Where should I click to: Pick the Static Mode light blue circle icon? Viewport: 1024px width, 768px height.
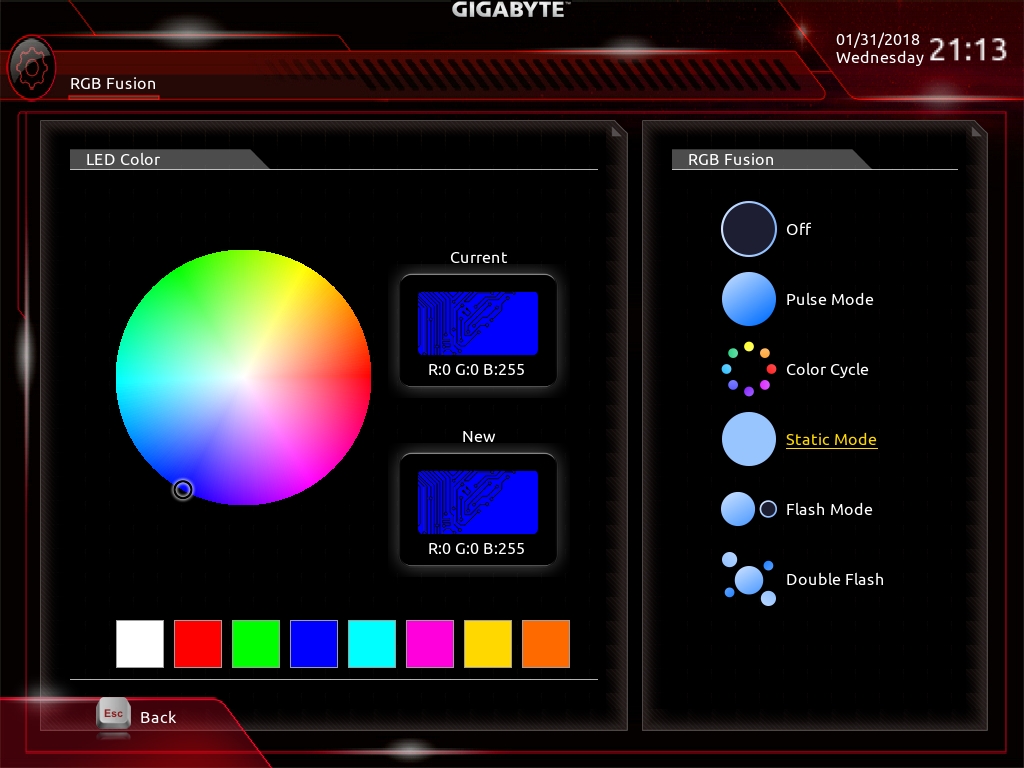[748, 439]
